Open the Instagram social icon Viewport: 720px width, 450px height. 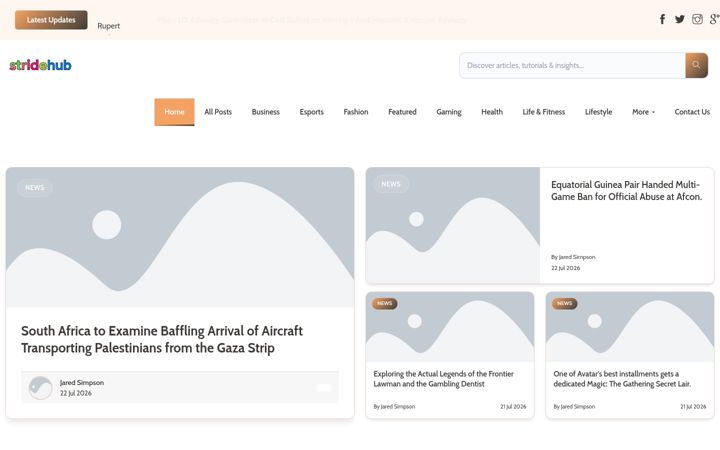[697, 19]
